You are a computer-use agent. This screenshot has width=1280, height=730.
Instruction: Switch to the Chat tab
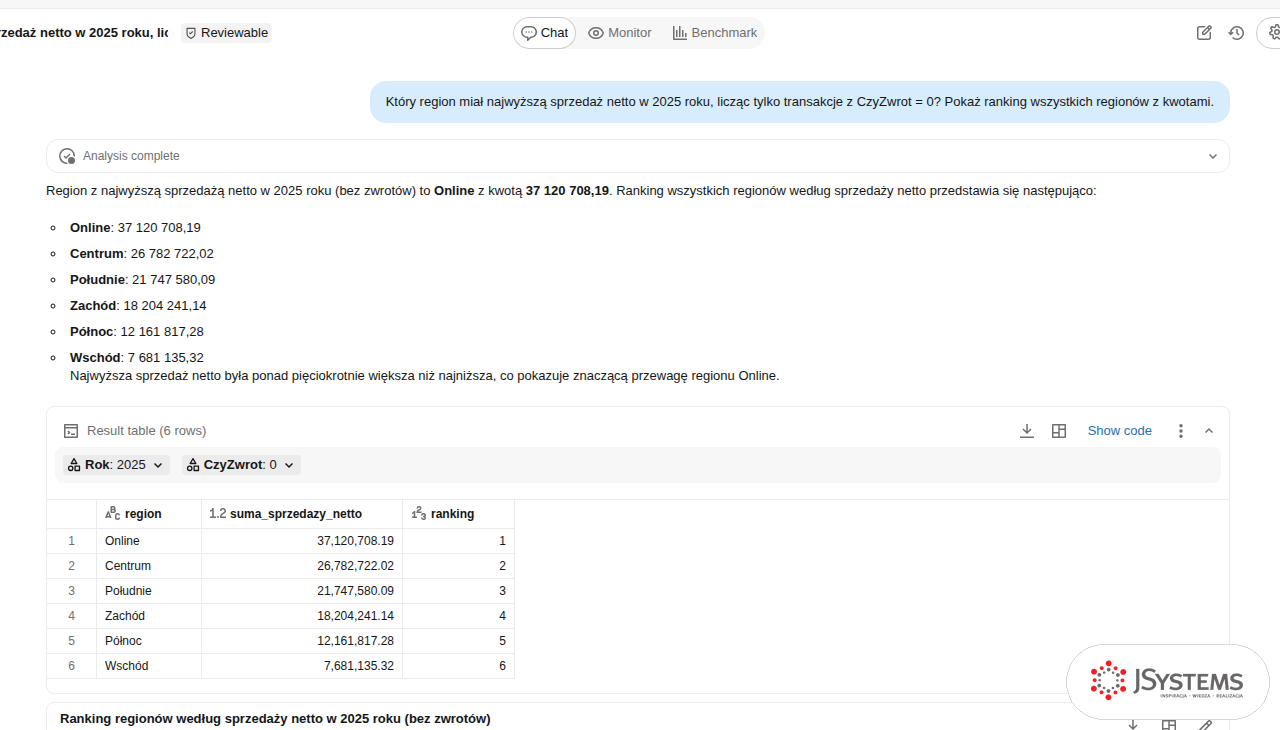click(x=545, y=33)
